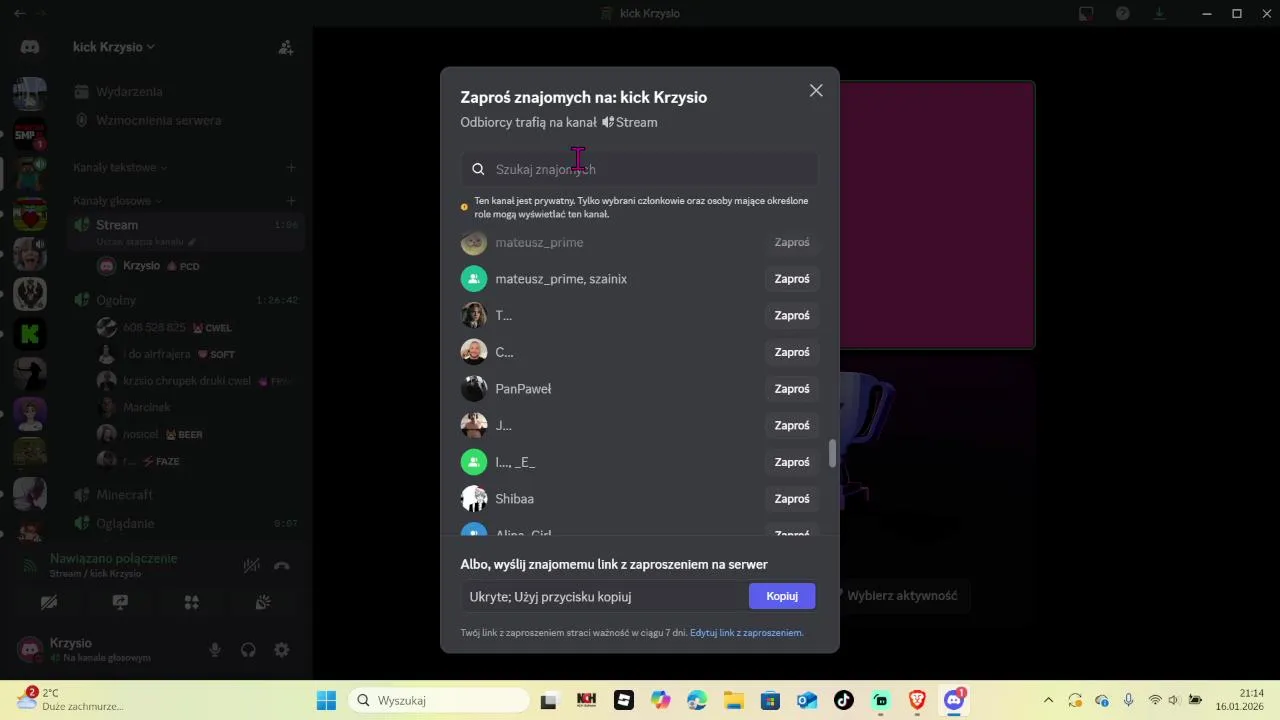Close the invite friends dialog

(x=816, y=91)
